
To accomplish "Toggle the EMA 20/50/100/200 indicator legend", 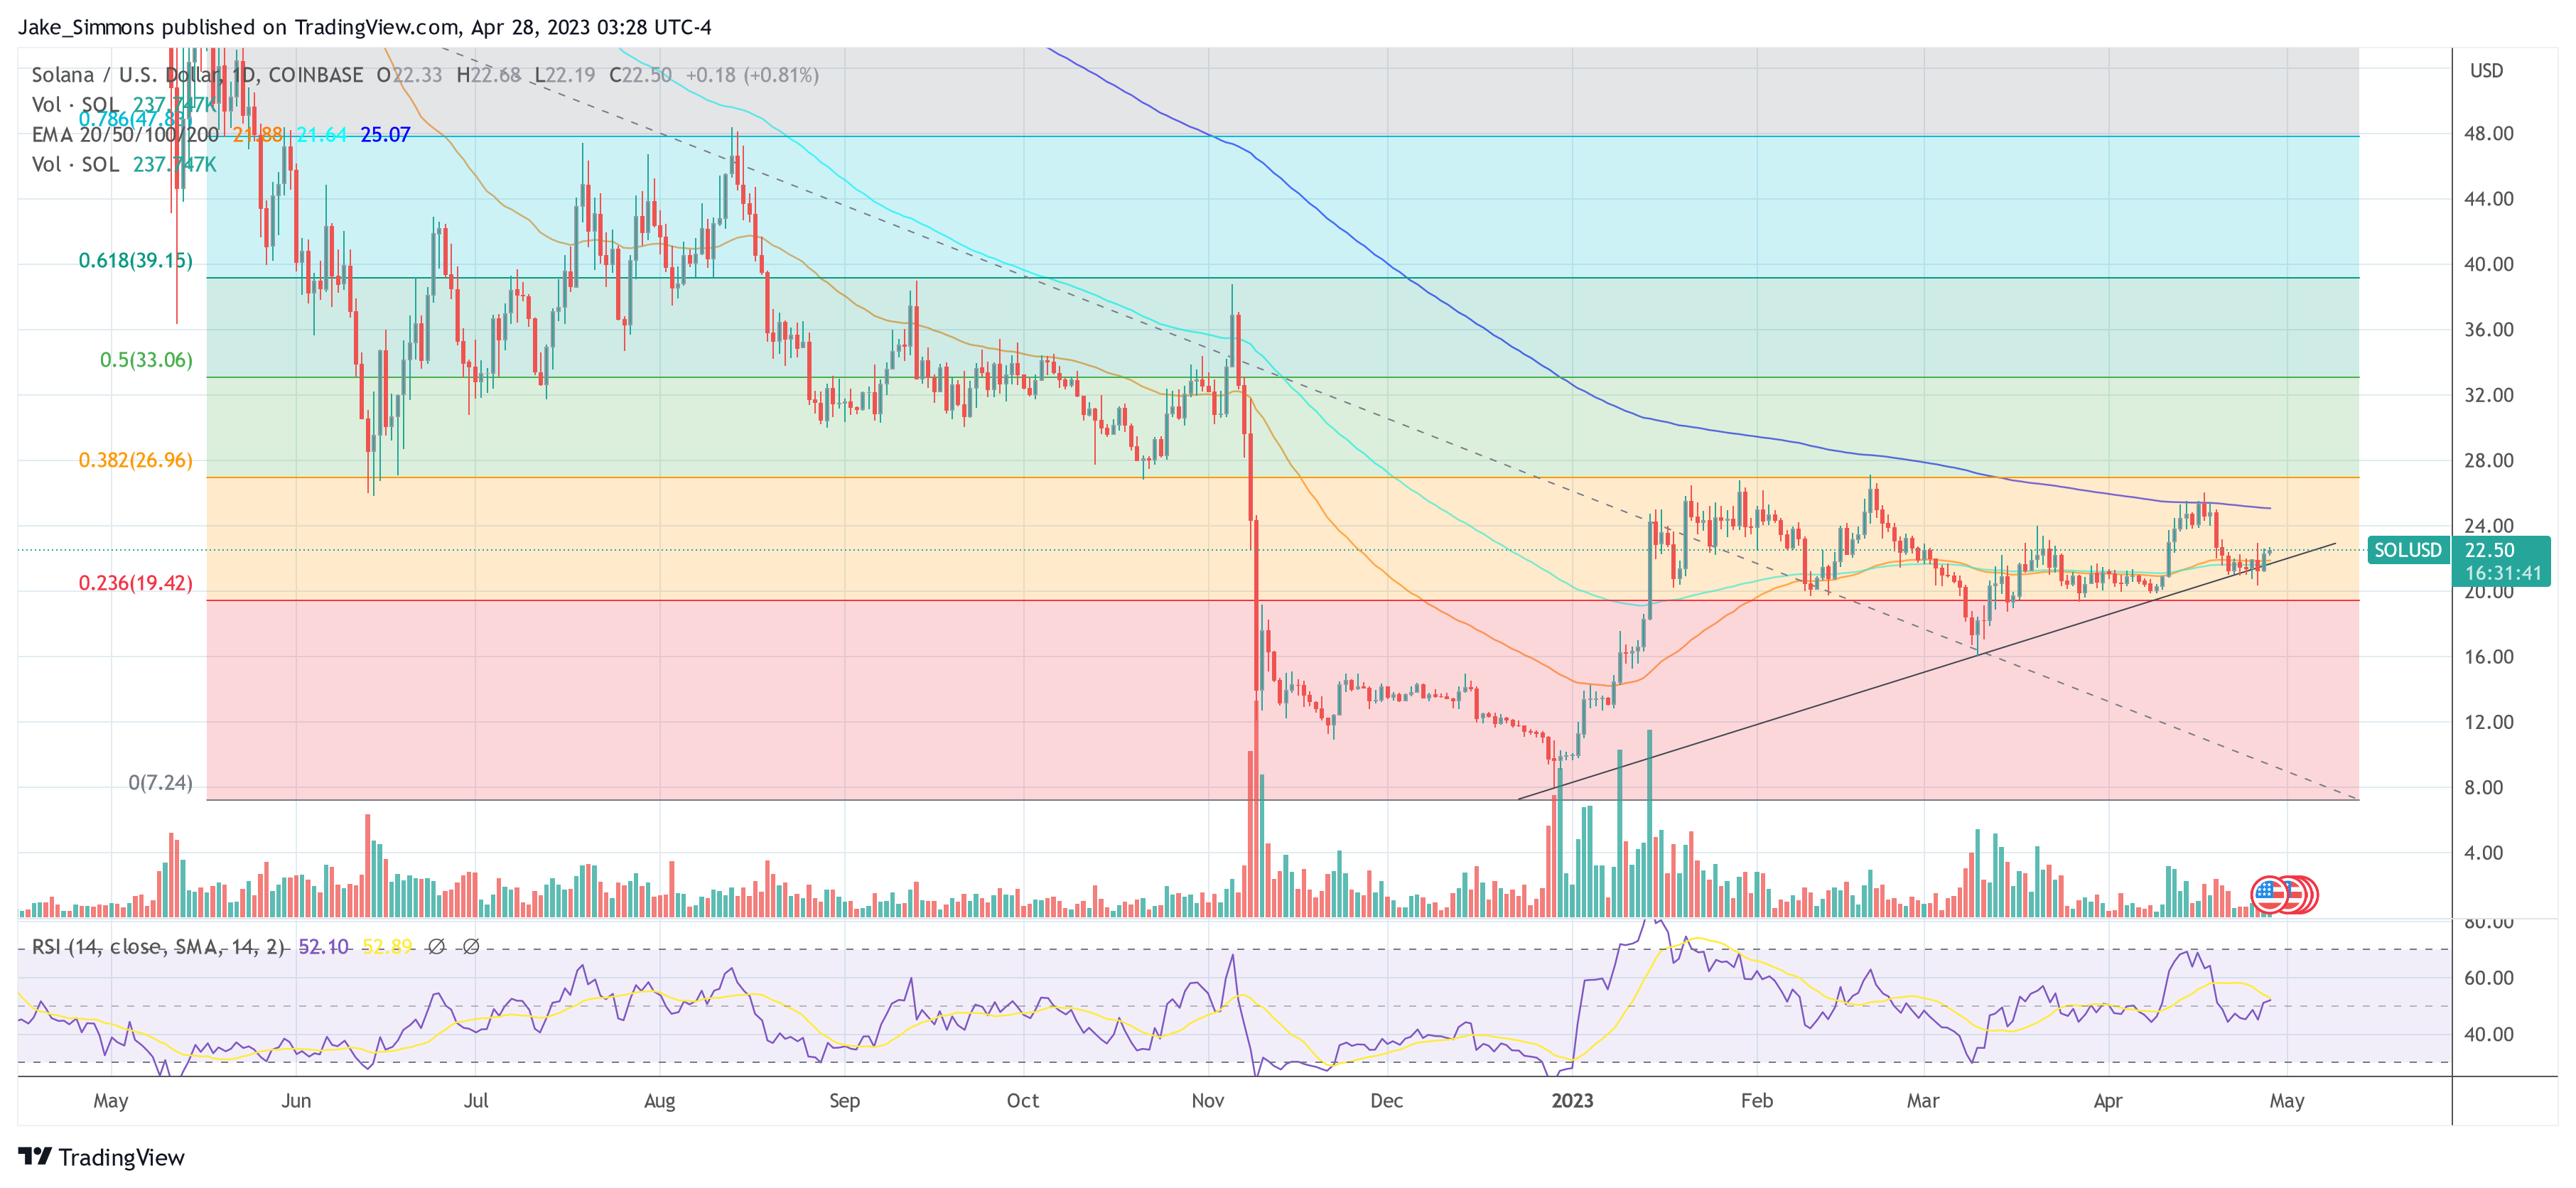I will coord(124,134).
